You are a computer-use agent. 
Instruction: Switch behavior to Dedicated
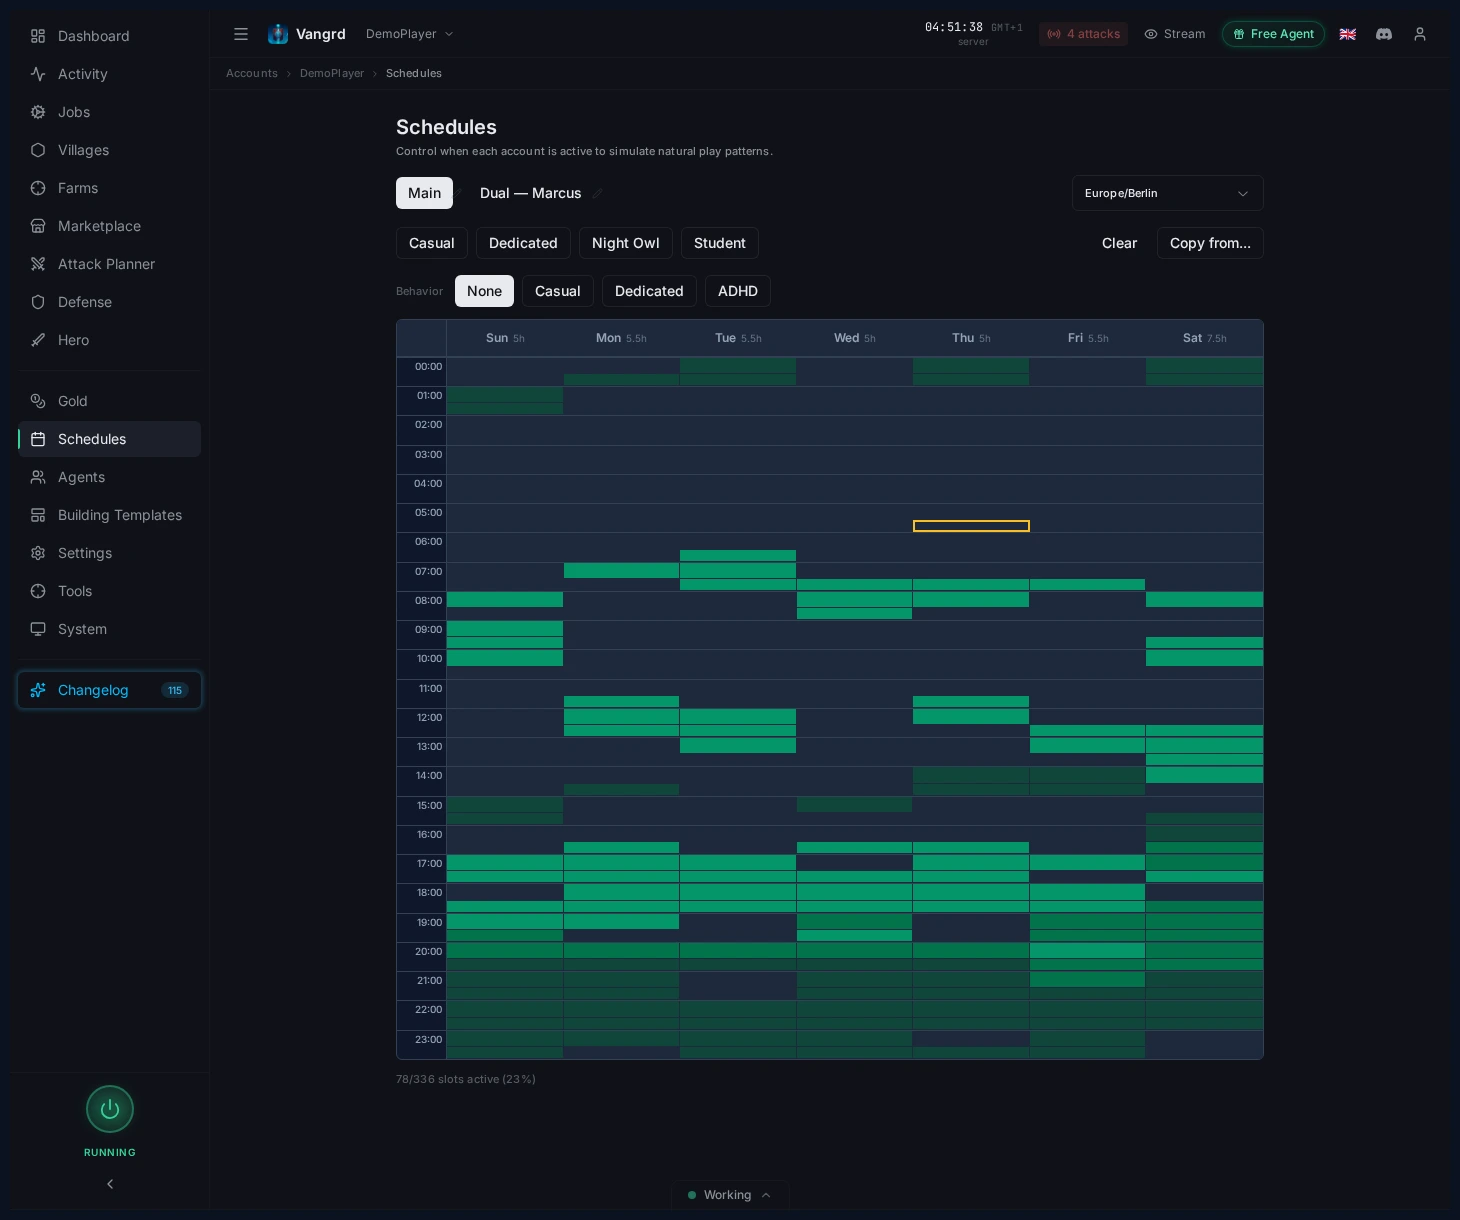point(649,291)
